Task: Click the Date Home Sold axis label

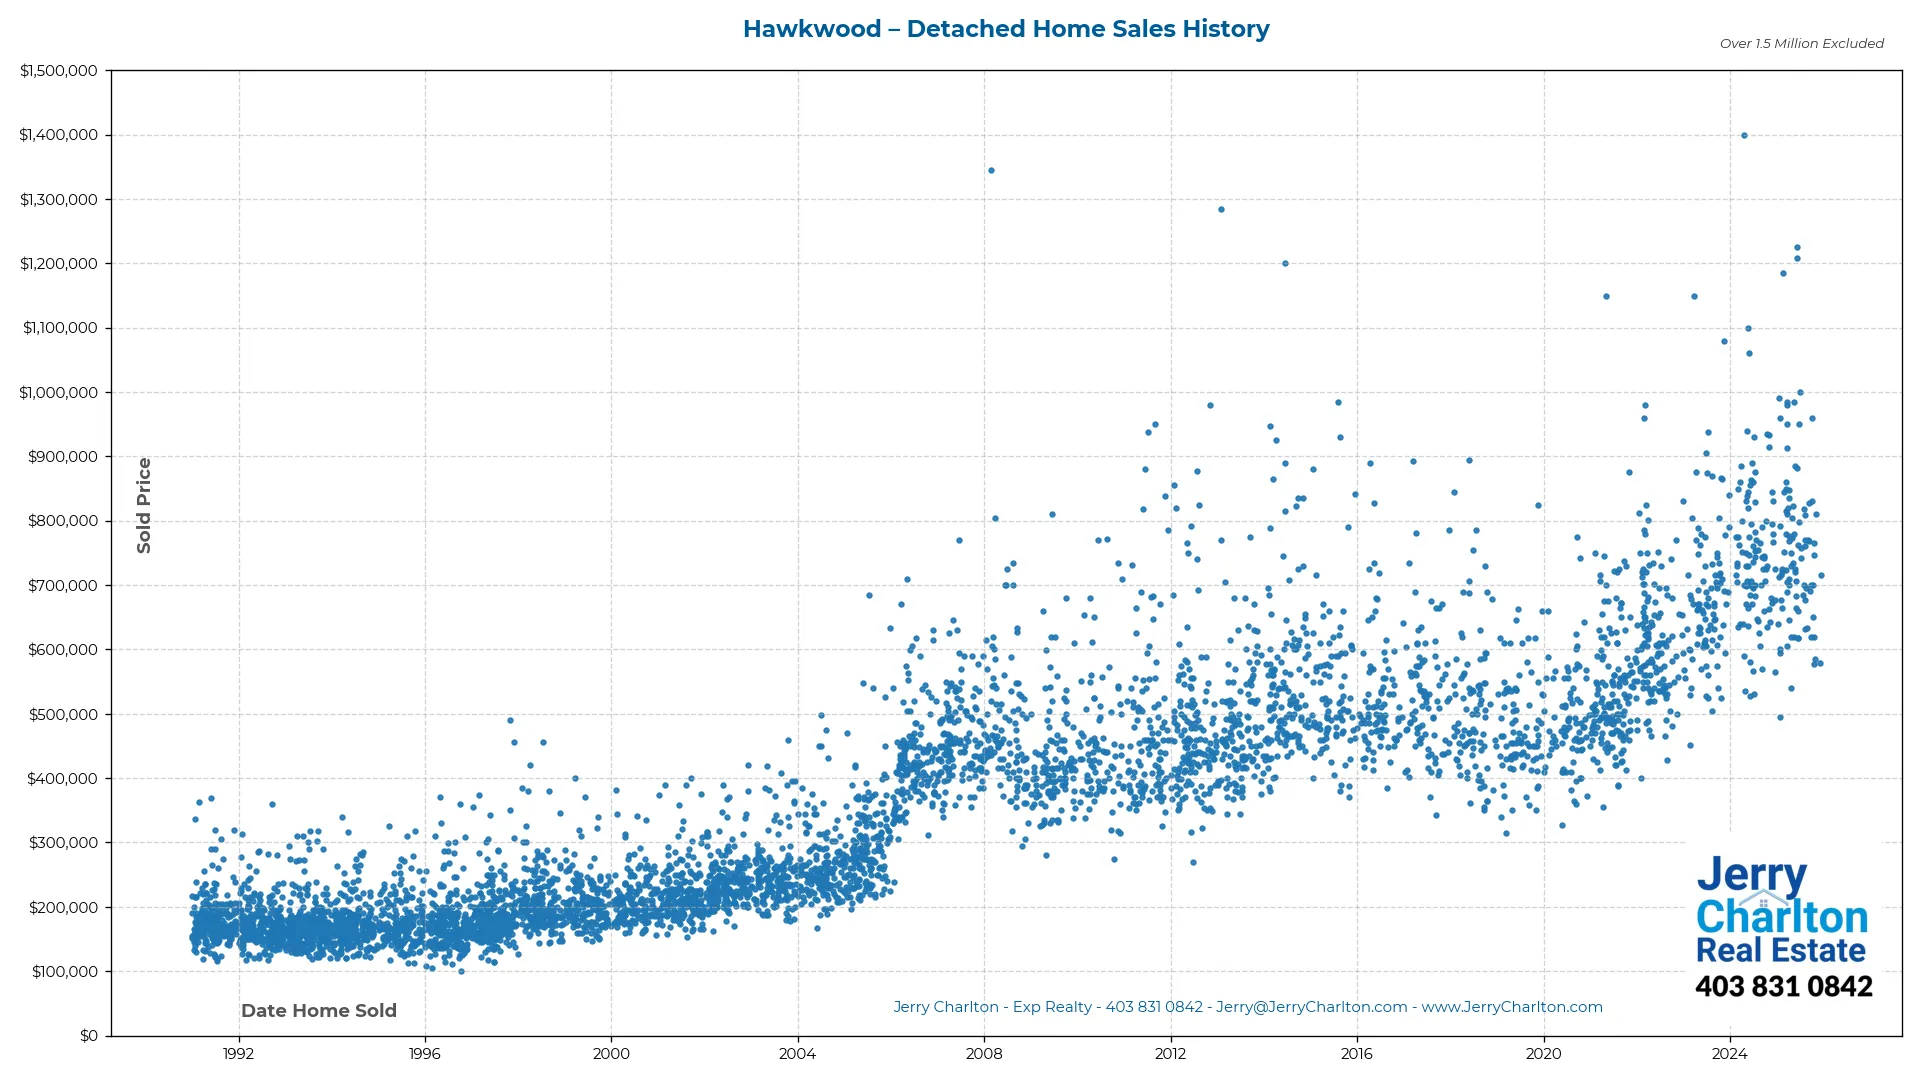Action: point(318,1010)
